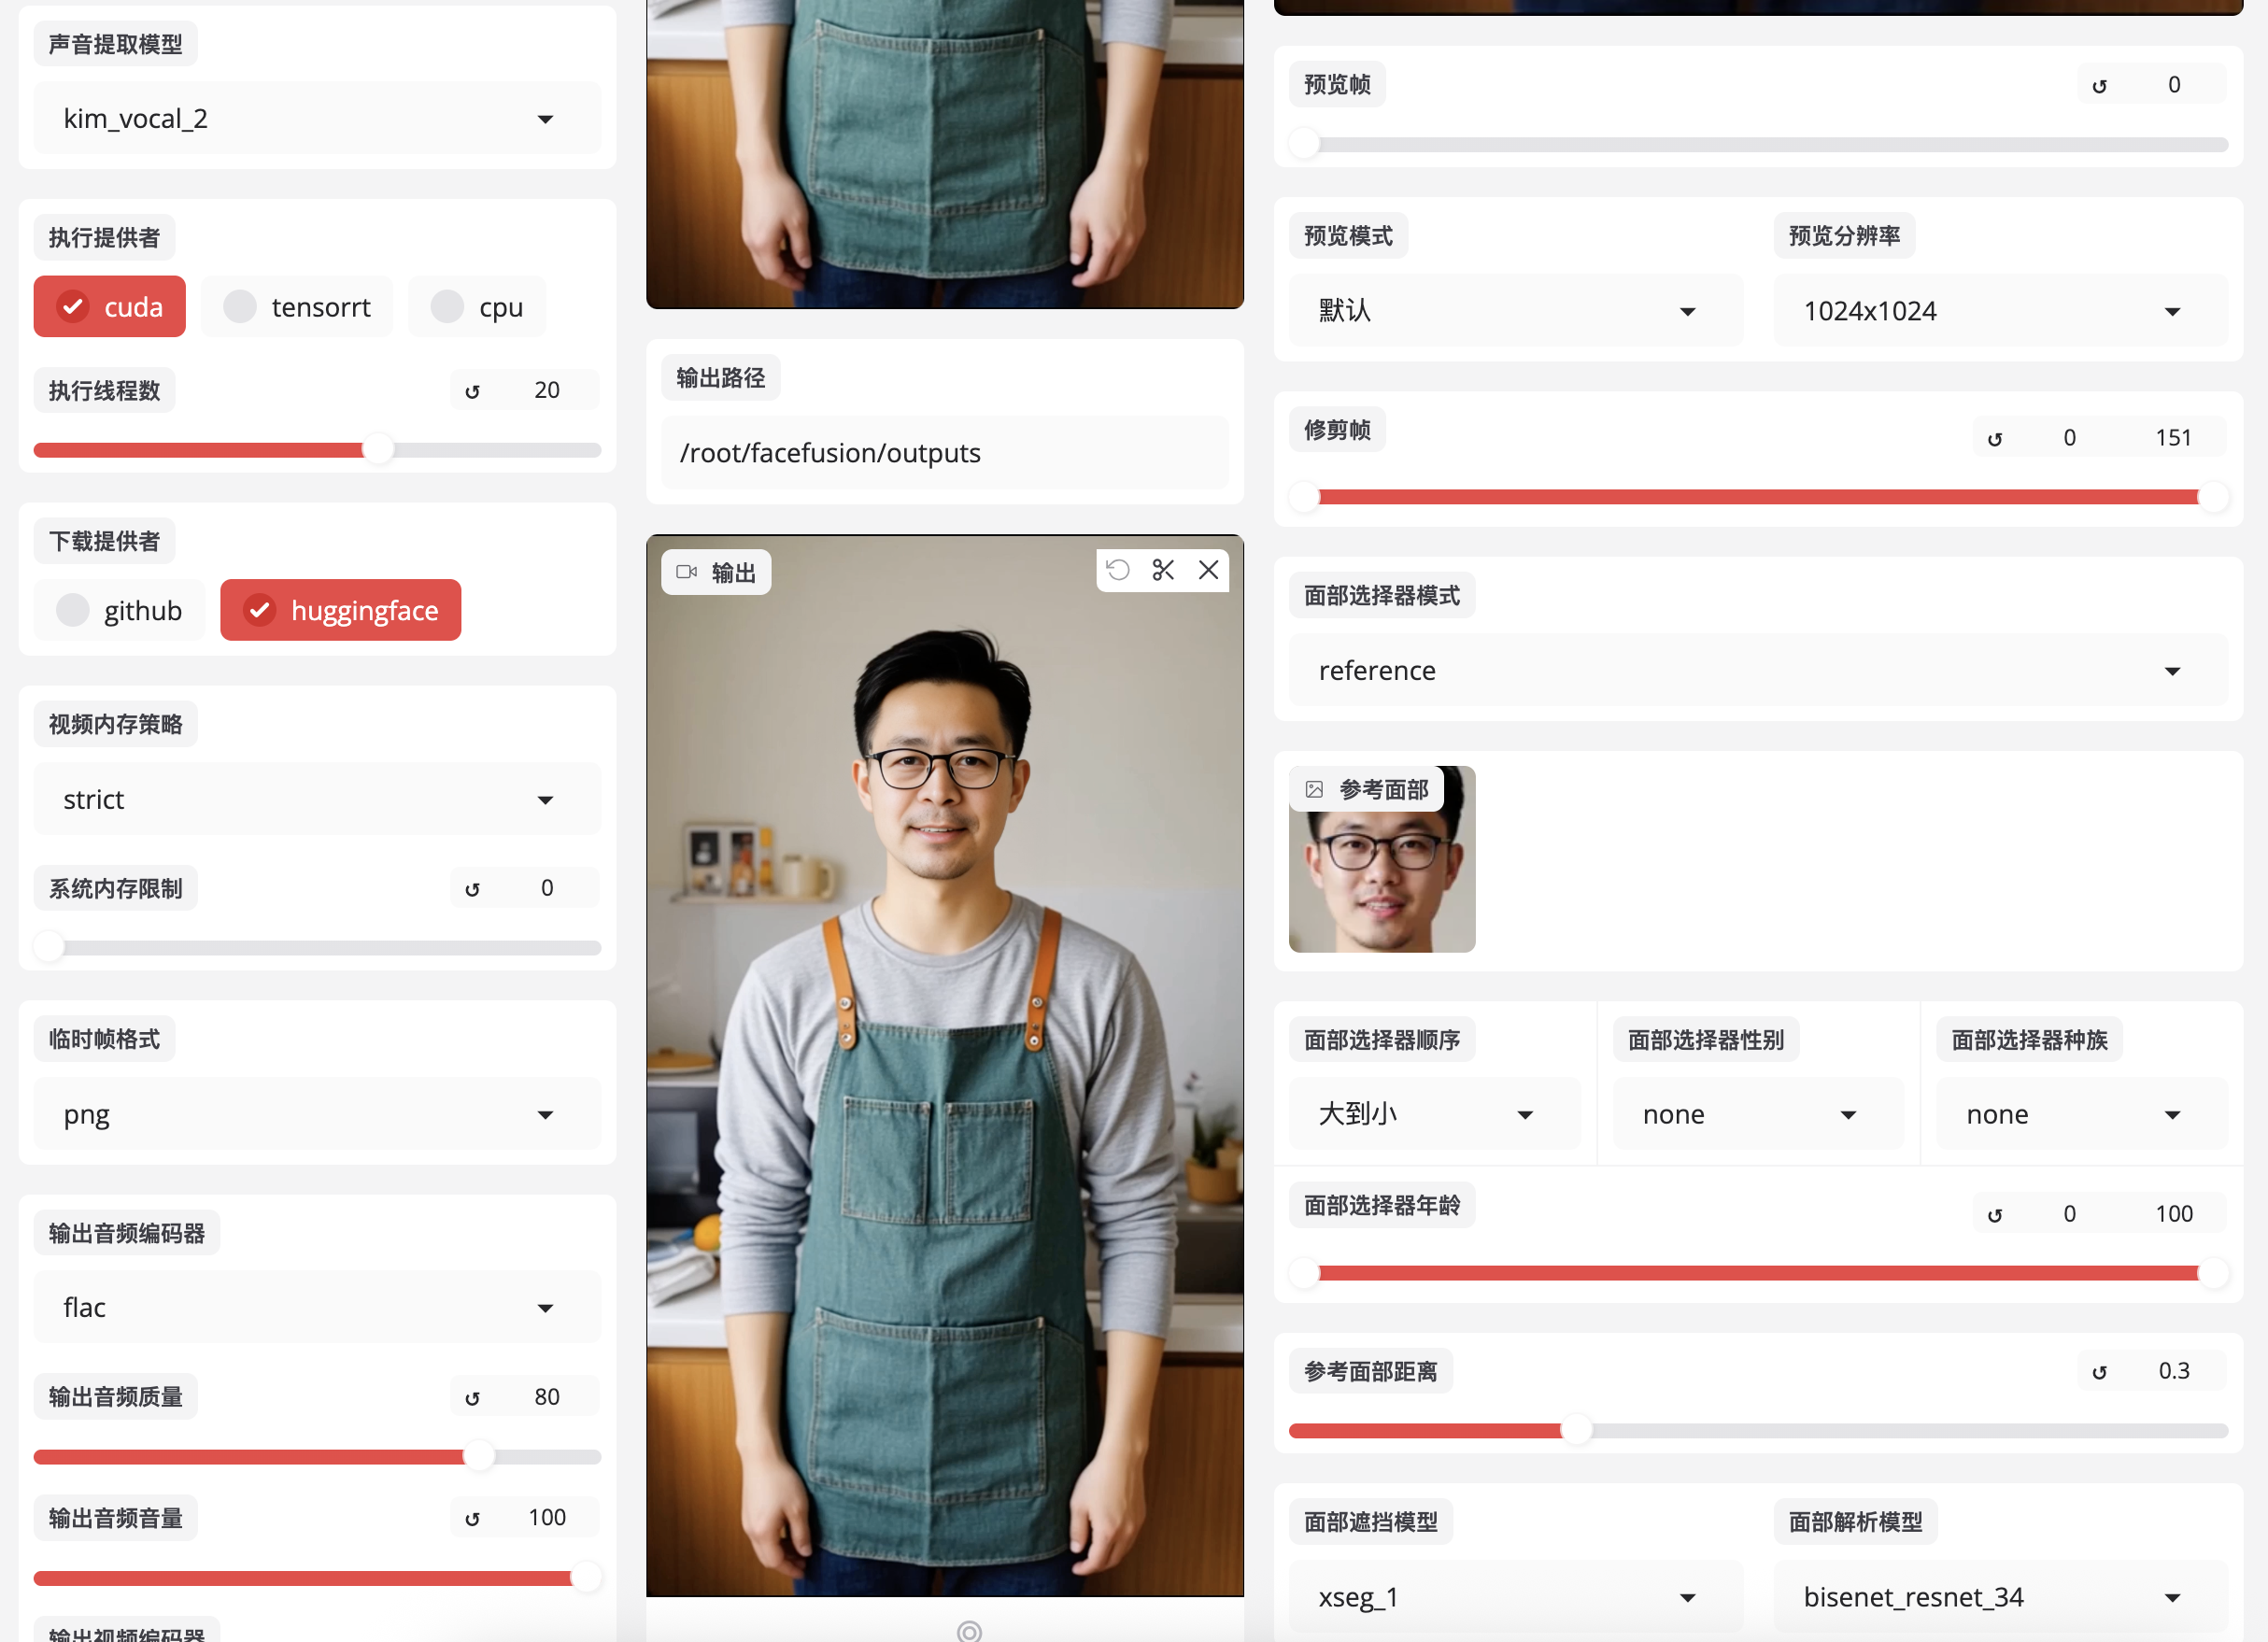Click the 系统内存限制 slider track
Image resolution: width=2268 pixels, height=1642 pixels.
pos(317,948)
